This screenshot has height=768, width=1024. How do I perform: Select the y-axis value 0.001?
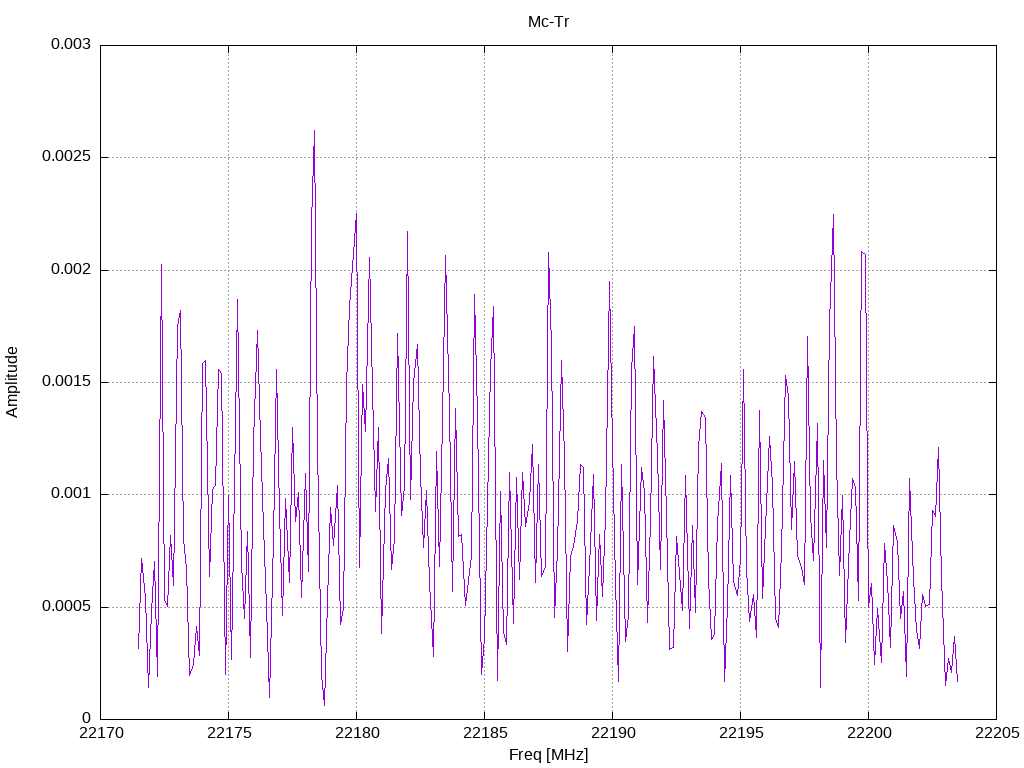(x=71, y=494)
